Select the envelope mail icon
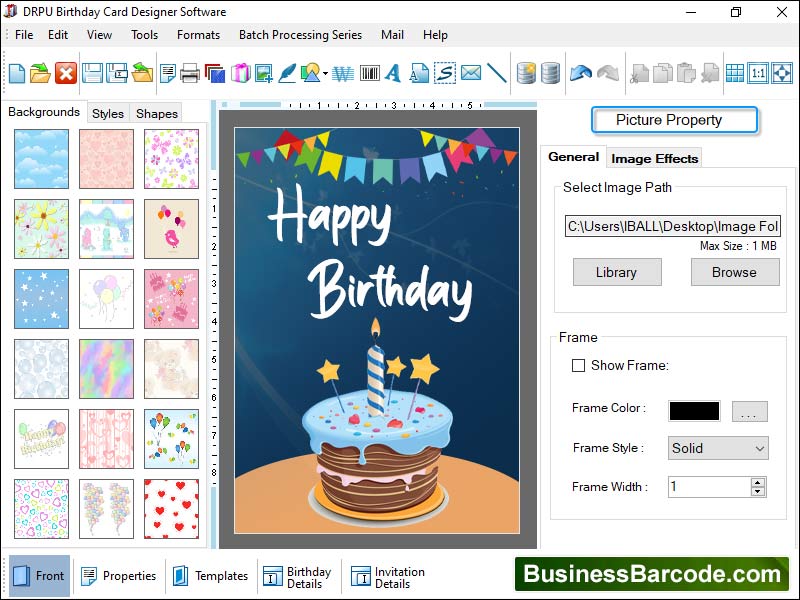Image resolution: width=800 pixels, height=600 pixels. click(x=471, y=72)
